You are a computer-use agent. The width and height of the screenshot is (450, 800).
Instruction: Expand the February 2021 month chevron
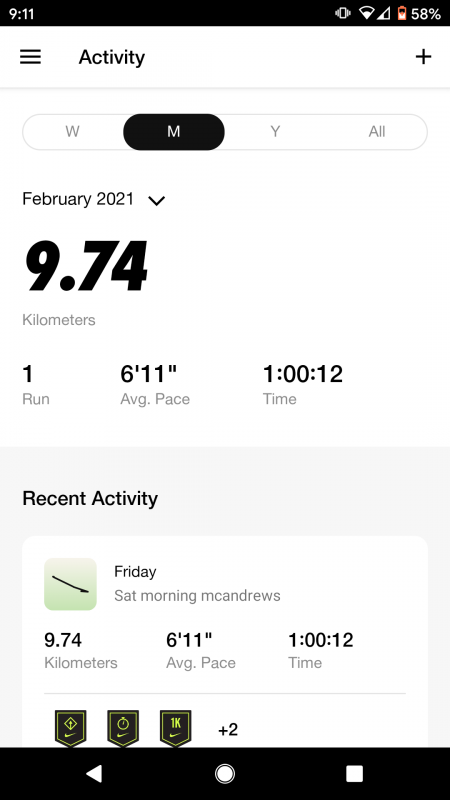coord(156,200)
